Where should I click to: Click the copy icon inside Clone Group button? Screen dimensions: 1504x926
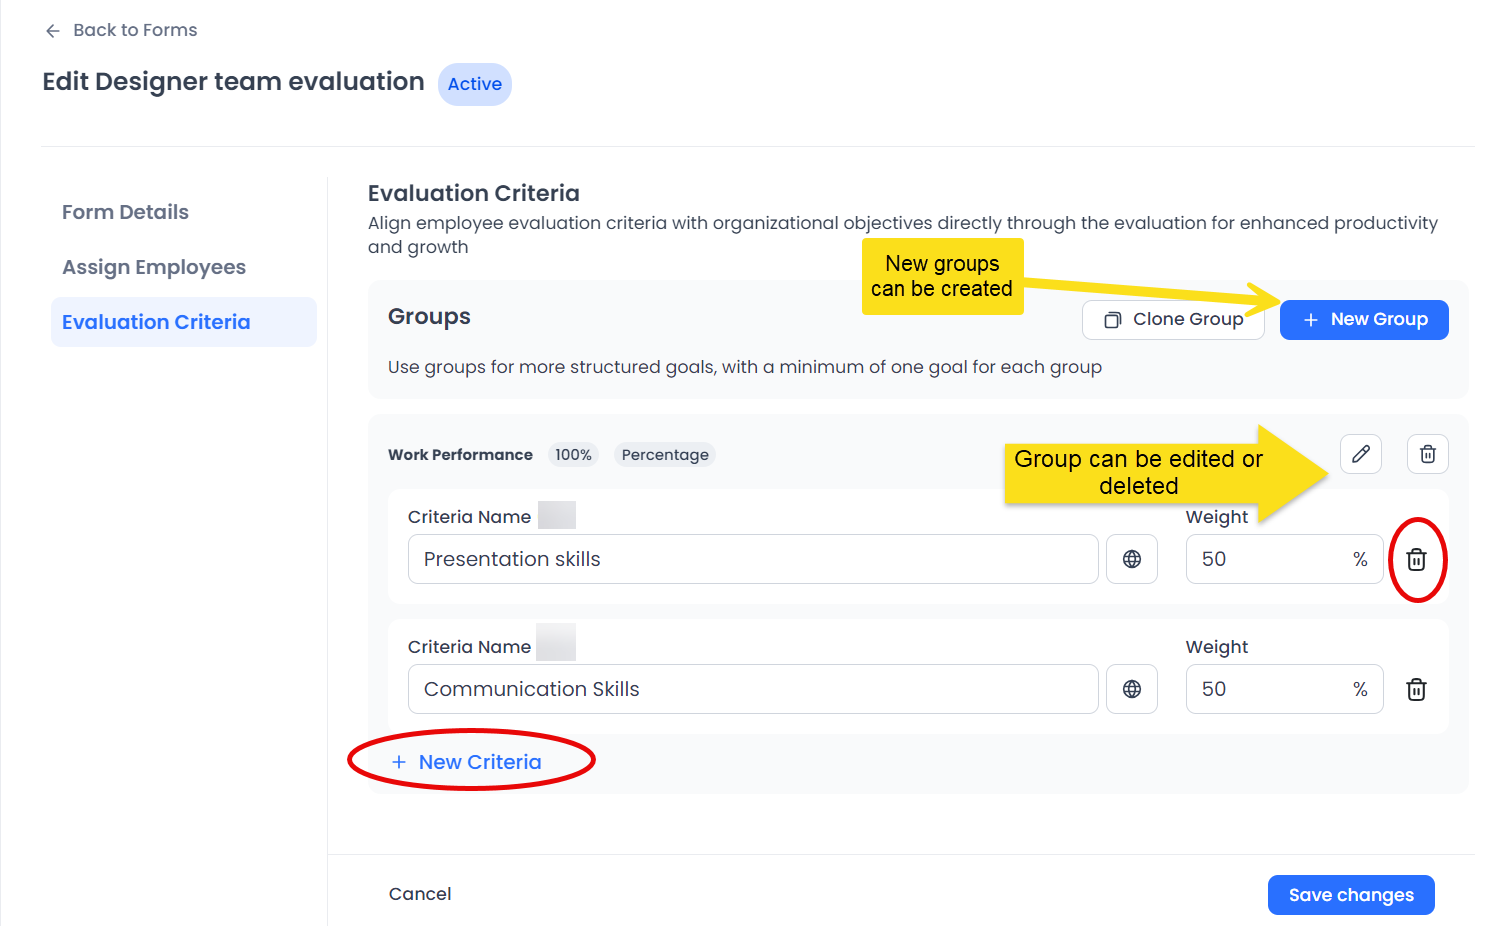1112,319
